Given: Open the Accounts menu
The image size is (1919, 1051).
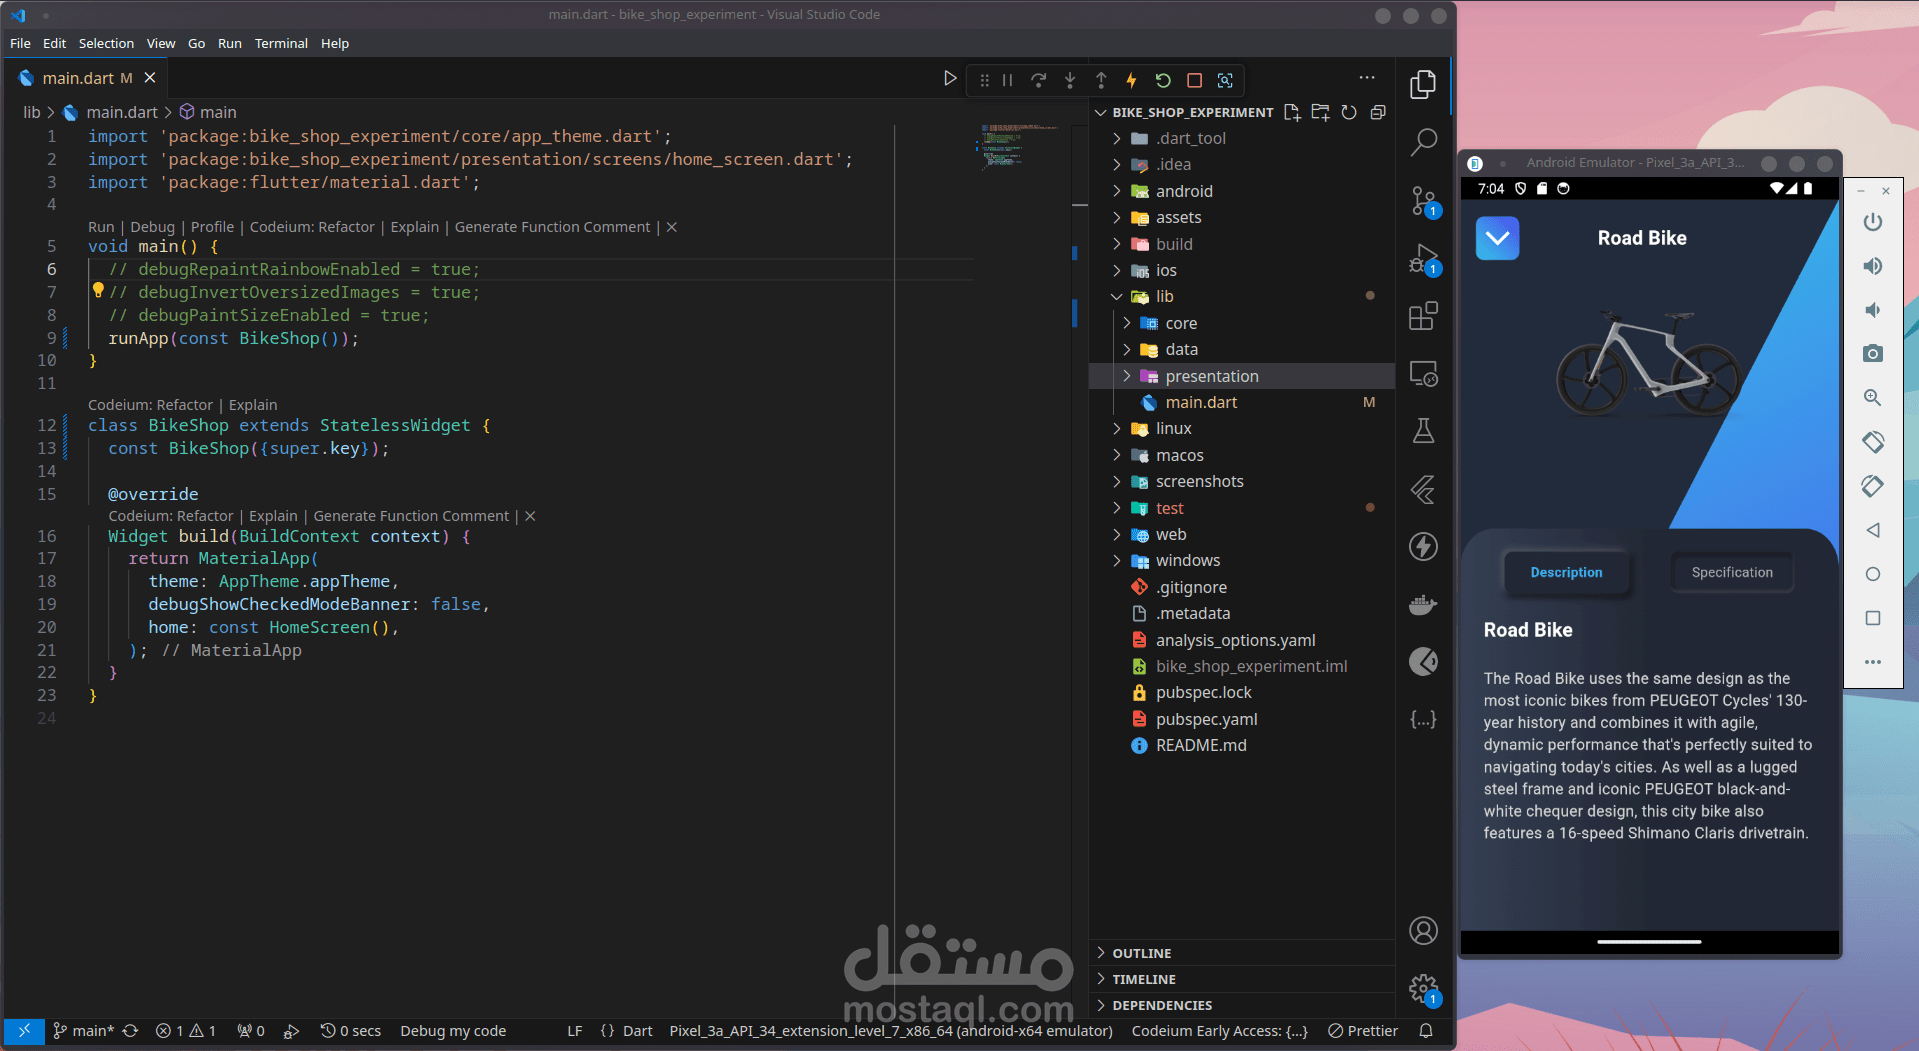Looking at the screenshot, I should click(x=1423, y=931).
